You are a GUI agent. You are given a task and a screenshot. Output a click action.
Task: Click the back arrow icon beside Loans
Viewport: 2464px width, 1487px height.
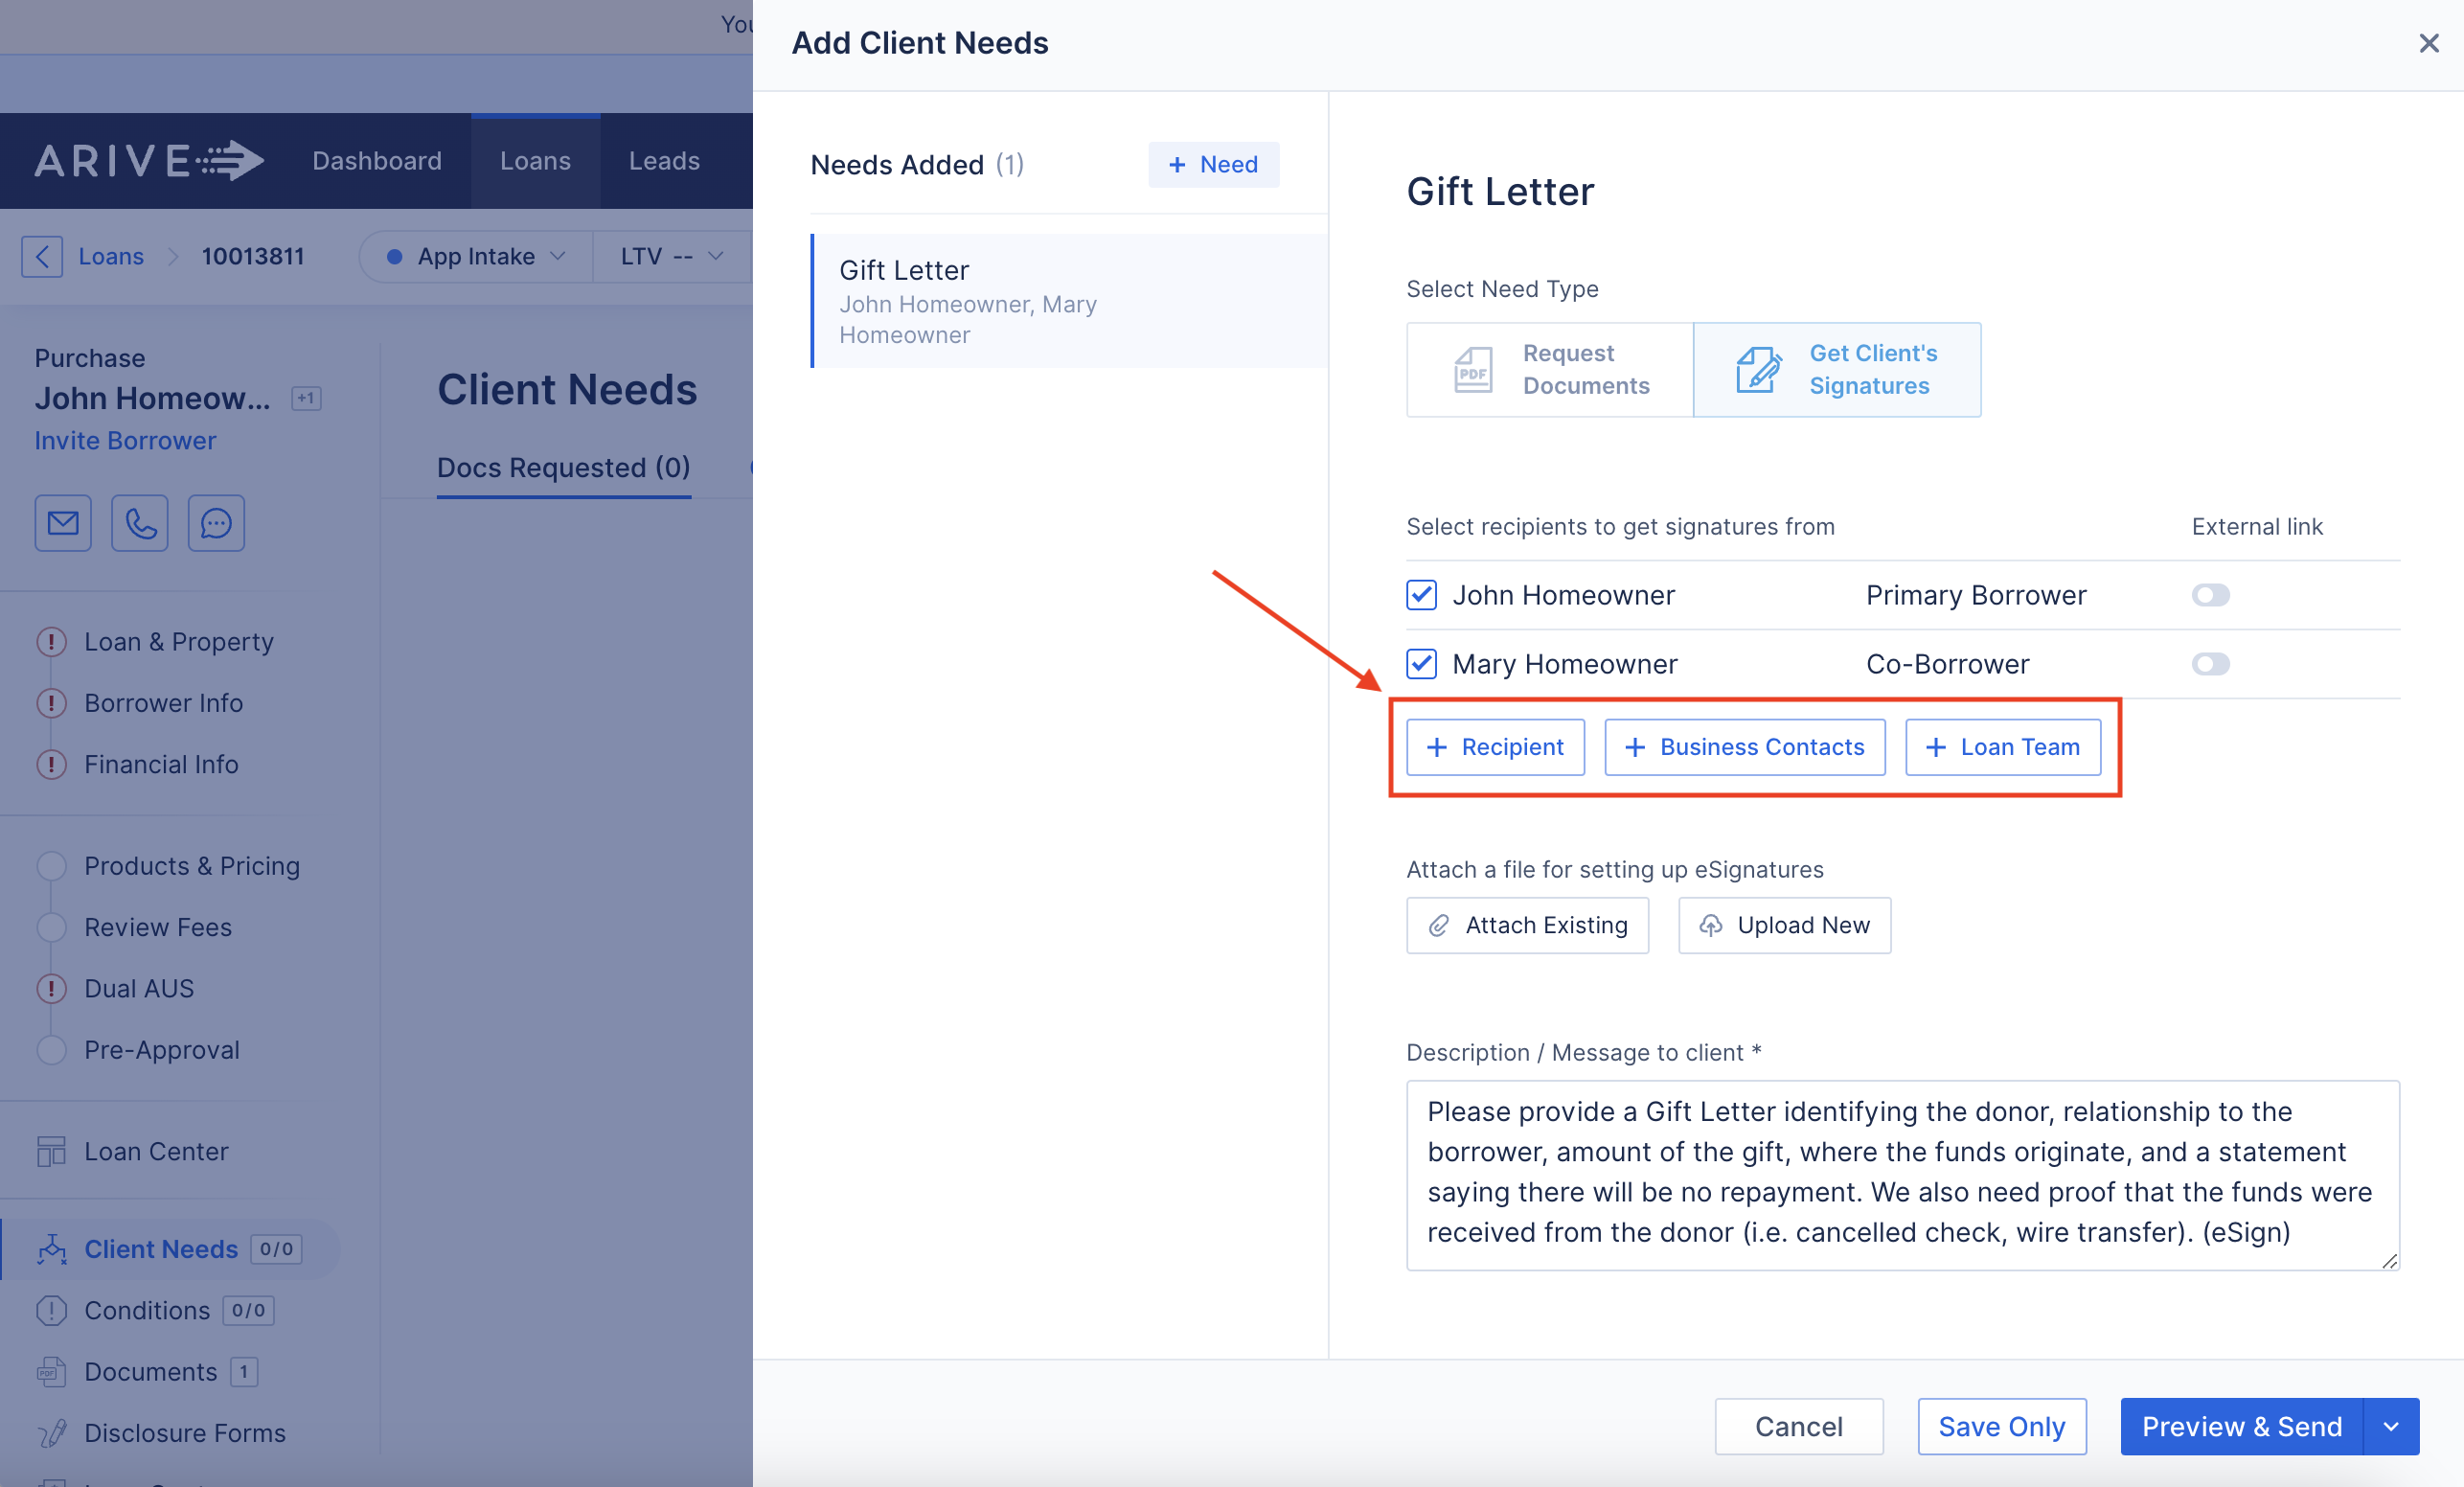click(42, 256)
